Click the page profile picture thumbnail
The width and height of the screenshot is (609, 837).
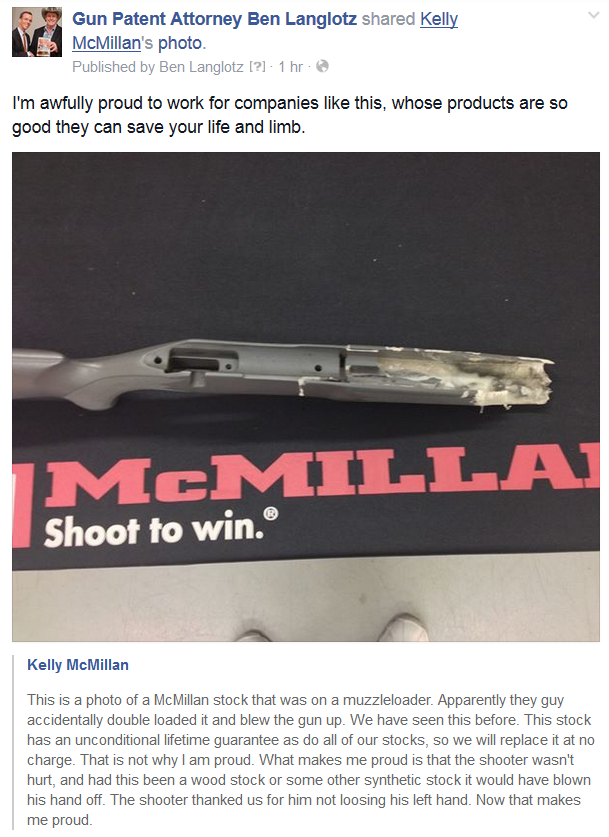tap(37, 32)
